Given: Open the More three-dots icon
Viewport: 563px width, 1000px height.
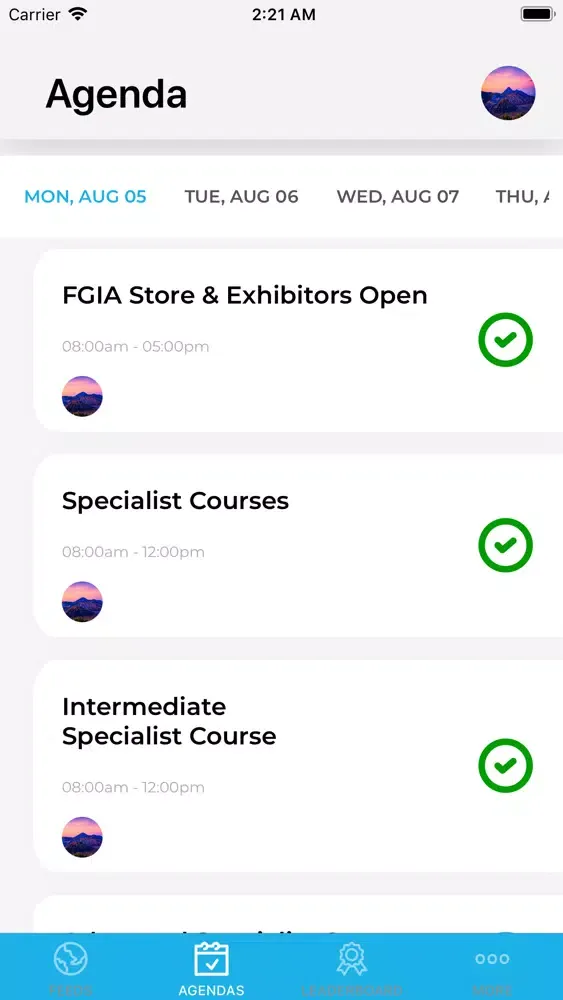Looking at the screenshot, I should 492,959.
